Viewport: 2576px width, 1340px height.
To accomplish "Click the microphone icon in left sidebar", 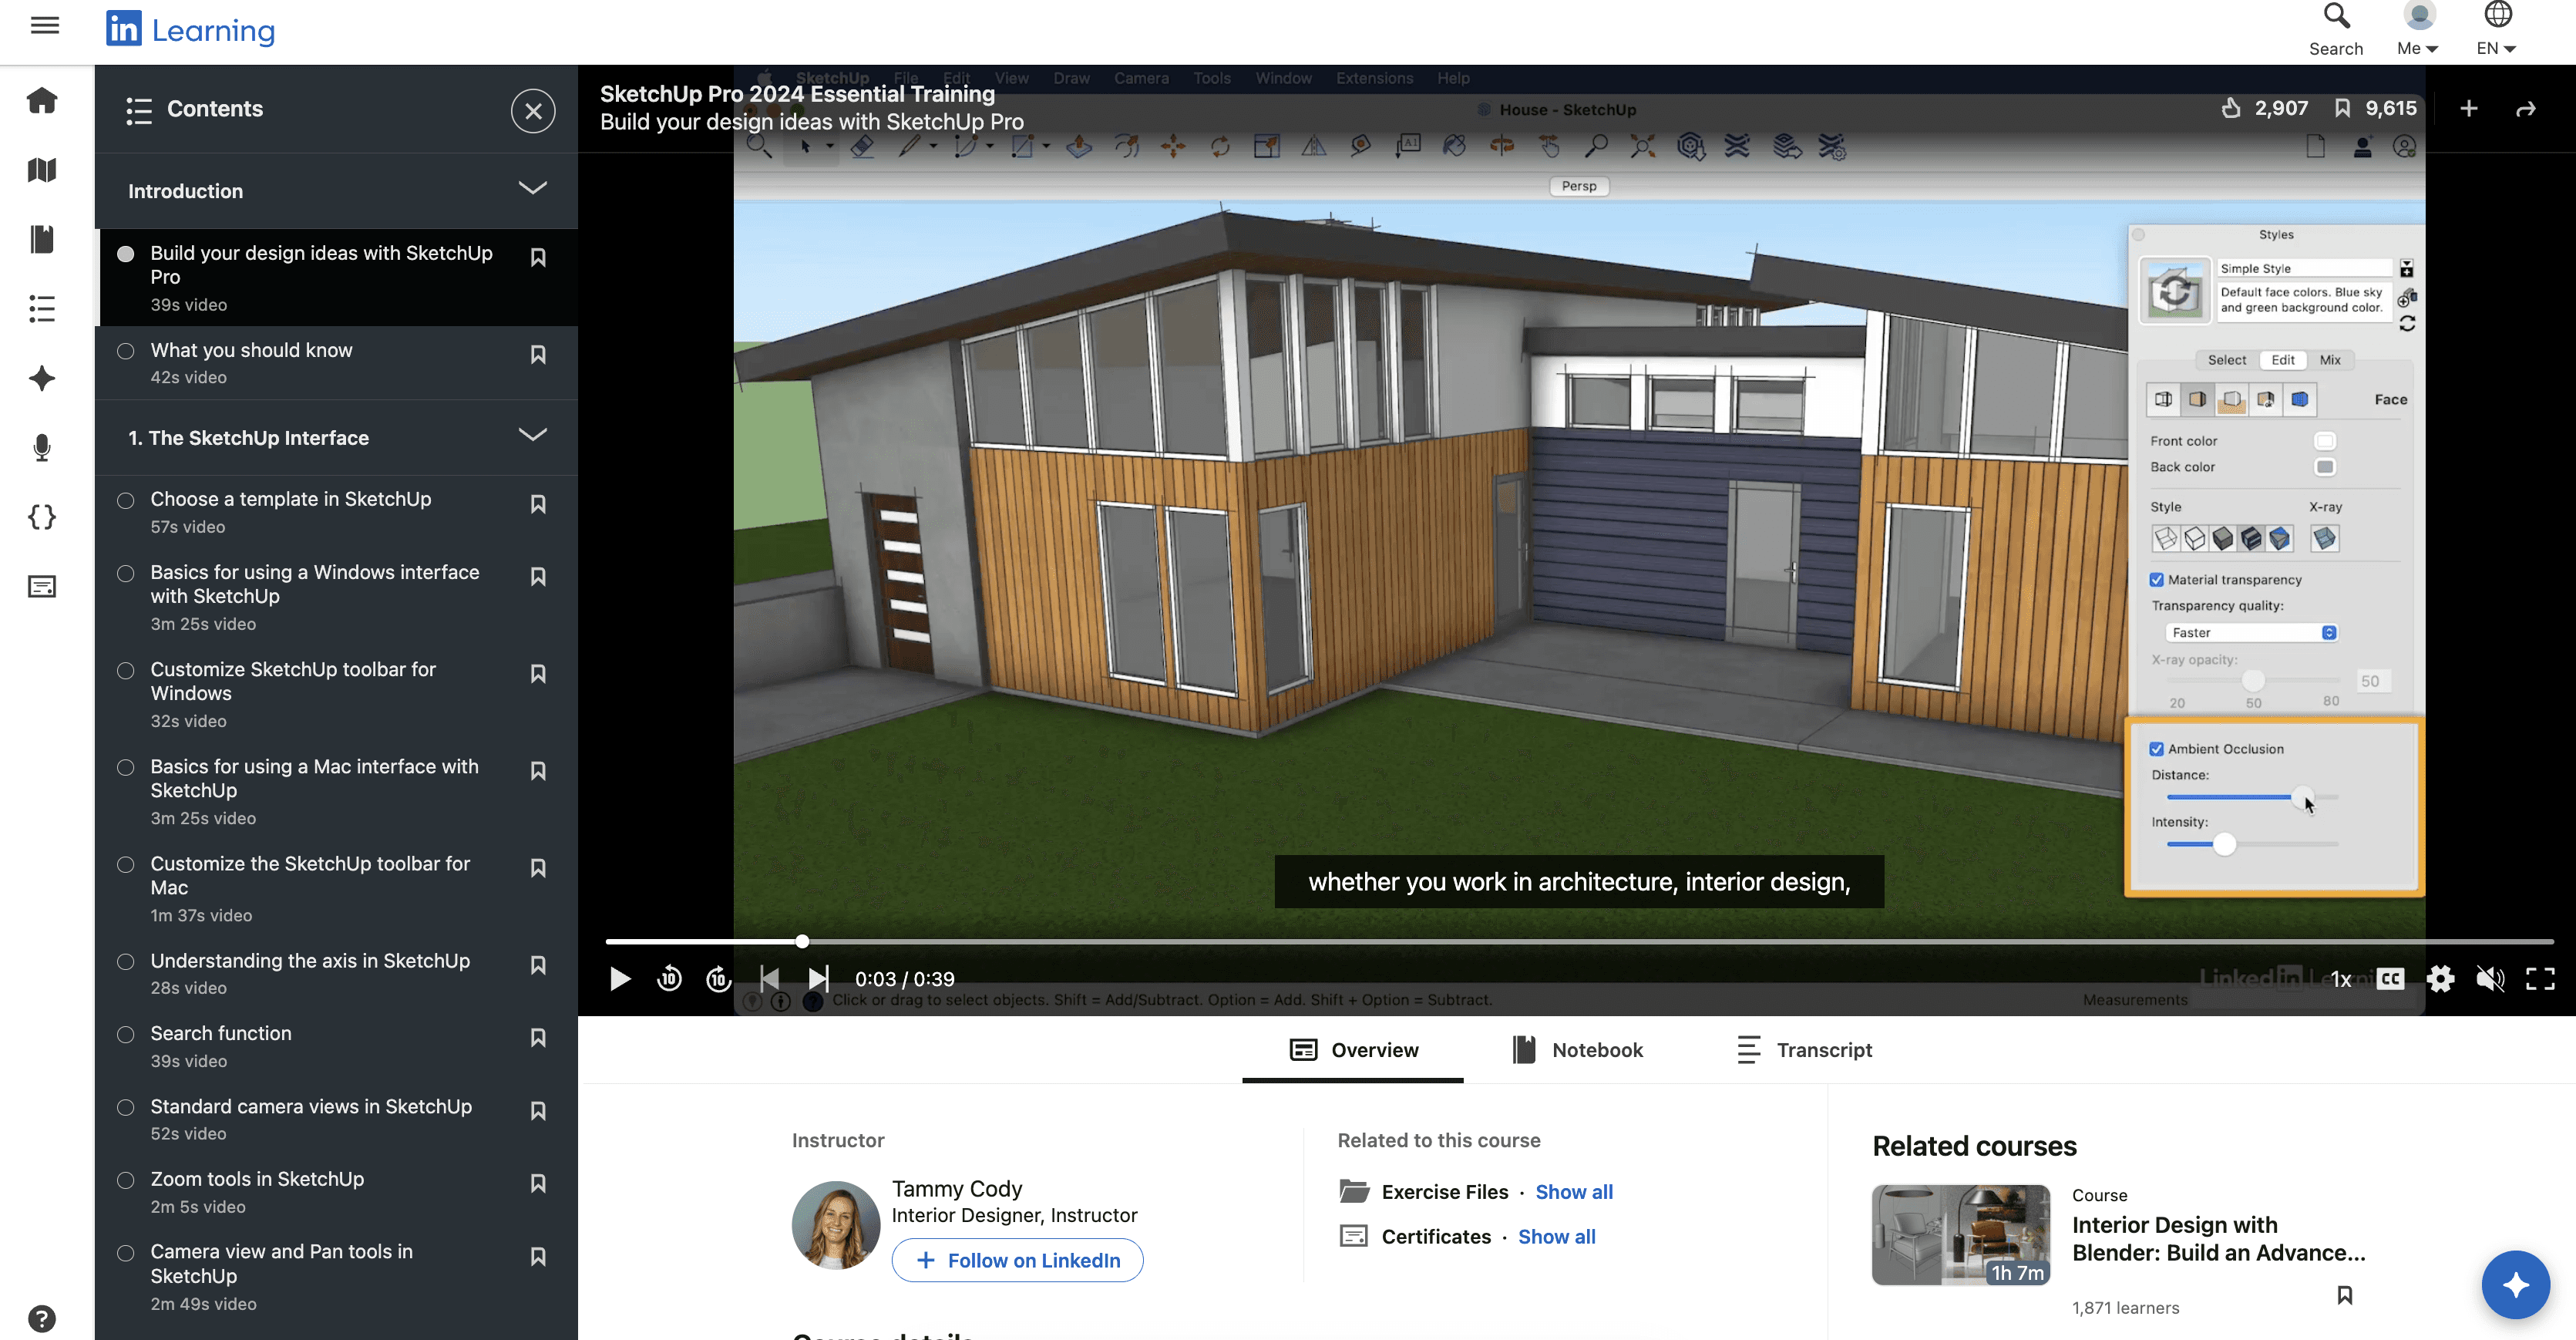I will click(42, 447).
